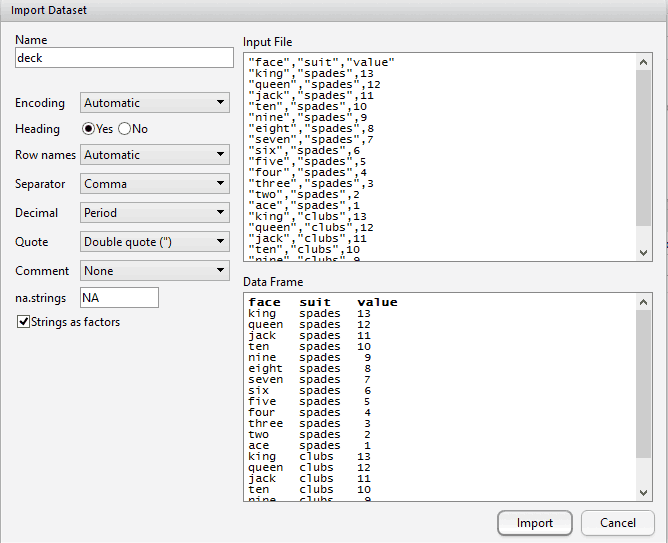Click the face column header in Data Frame
This screenshot has width=668, height=543.
[x=265, y=302]
